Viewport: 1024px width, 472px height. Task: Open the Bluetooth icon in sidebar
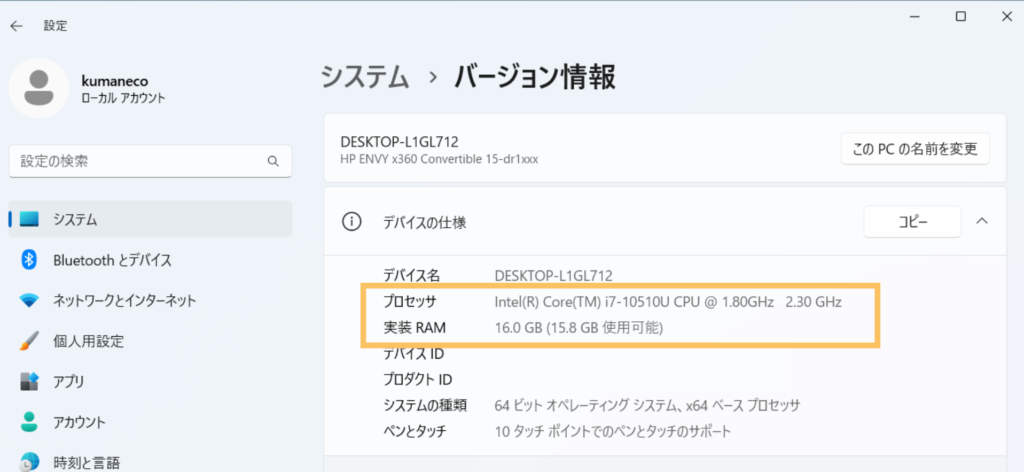coord(29,260)
